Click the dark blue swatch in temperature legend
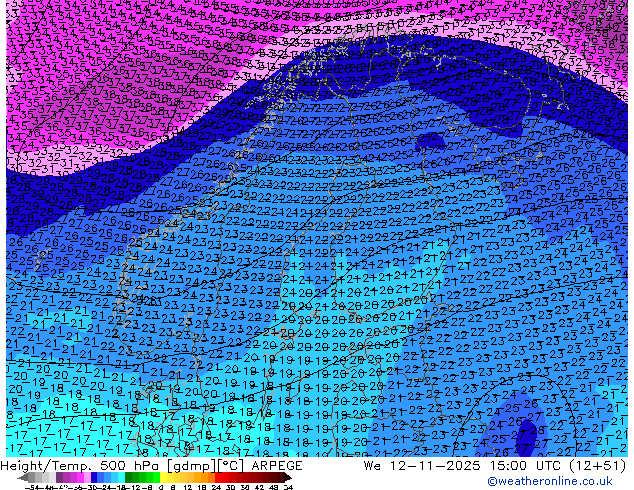Viewport: 634px width, 490px height. [94, 477]
